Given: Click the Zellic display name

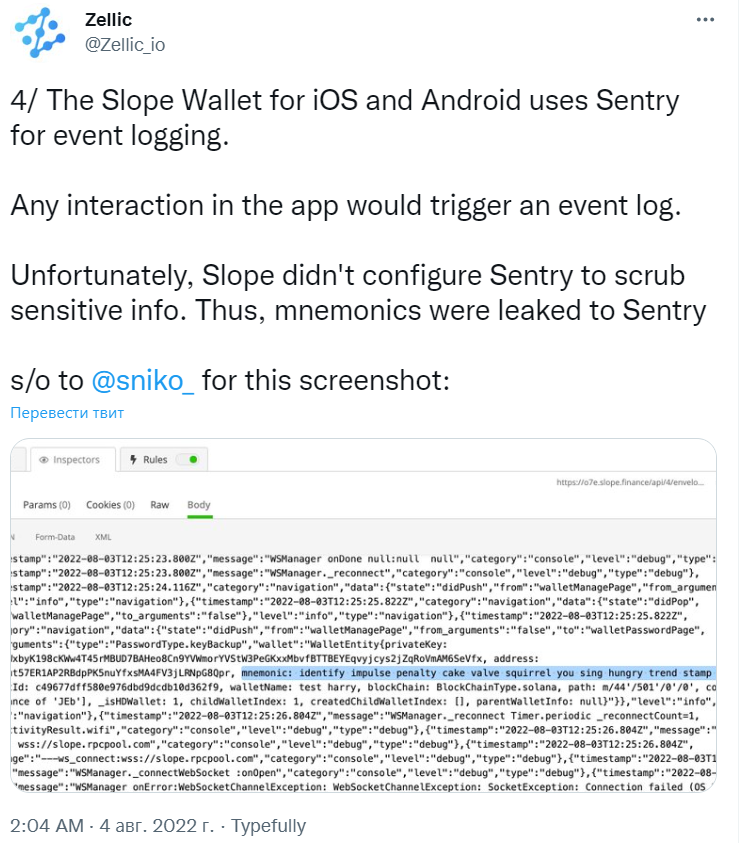Looking at the screenshot, I should [x=108, y=20].
